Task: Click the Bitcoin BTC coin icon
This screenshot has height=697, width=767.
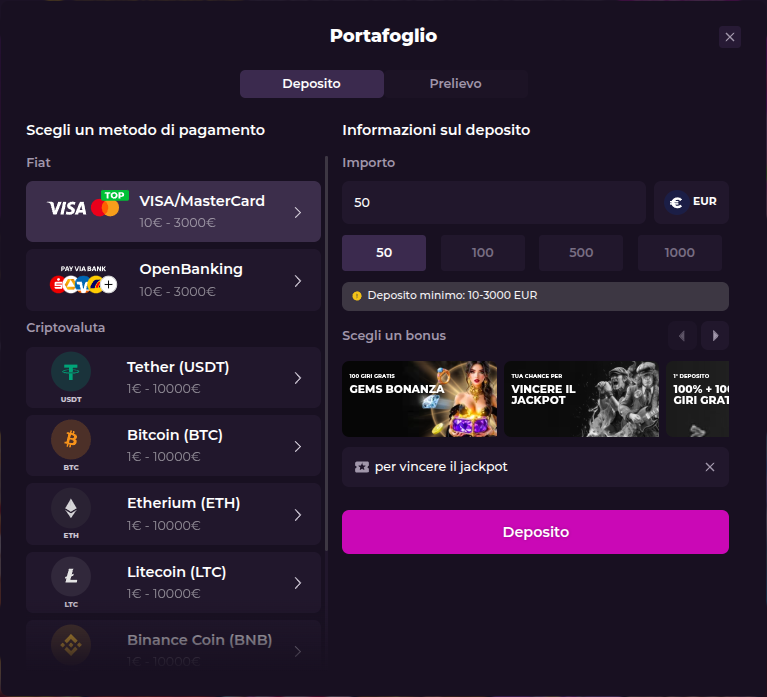Action: pos(71,440)
